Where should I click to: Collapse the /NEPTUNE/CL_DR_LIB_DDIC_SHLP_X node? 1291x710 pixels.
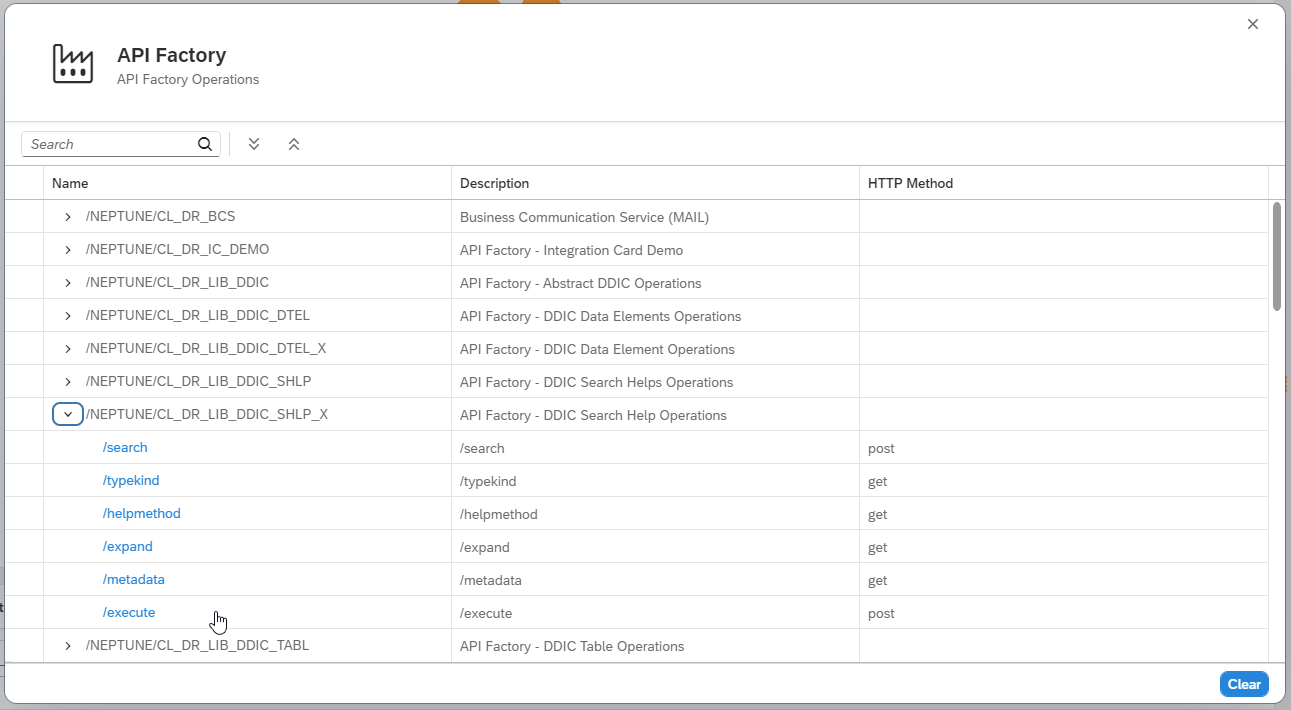pos(67,413)
